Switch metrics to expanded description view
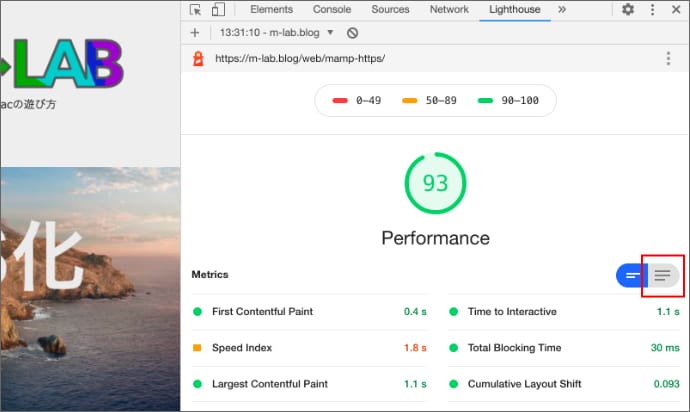 click(x=663, y=275)
